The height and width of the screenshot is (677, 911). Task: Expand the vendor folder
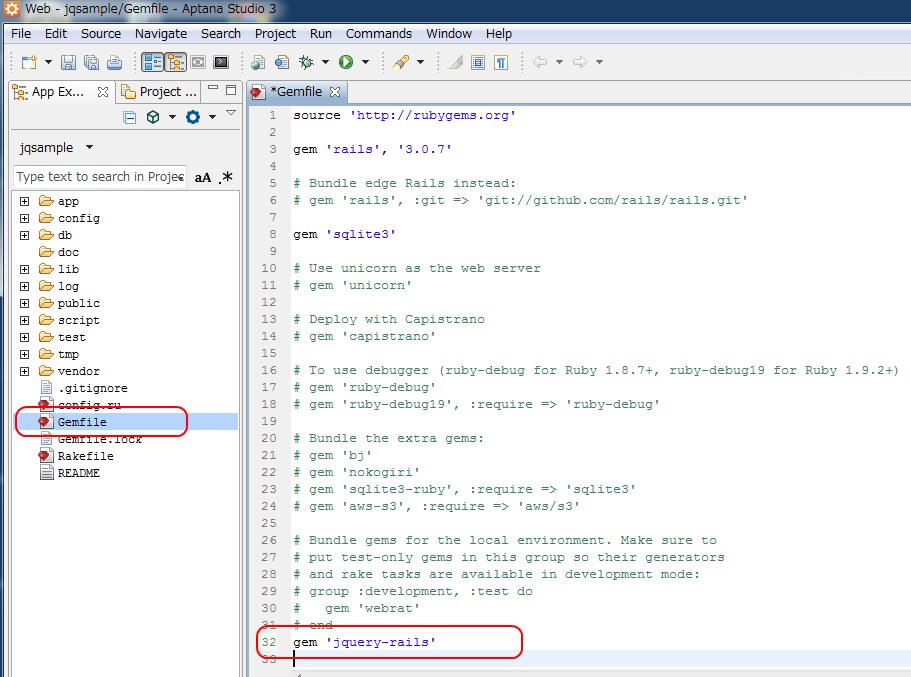pos(24,371)
